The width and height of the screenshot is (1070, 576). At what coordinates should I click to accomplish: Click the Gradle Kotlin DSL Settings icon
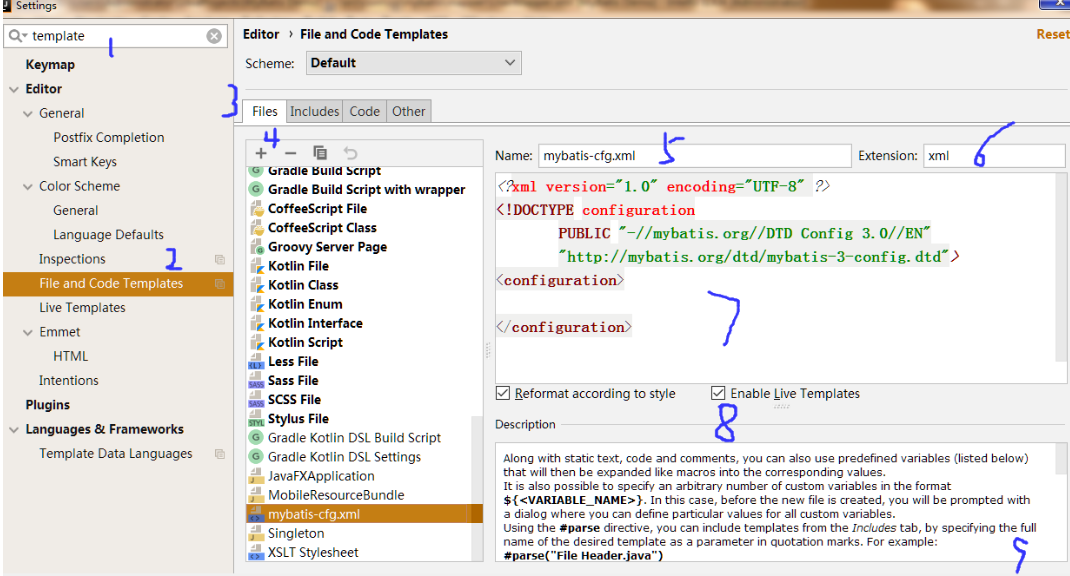tap(256, 457)
